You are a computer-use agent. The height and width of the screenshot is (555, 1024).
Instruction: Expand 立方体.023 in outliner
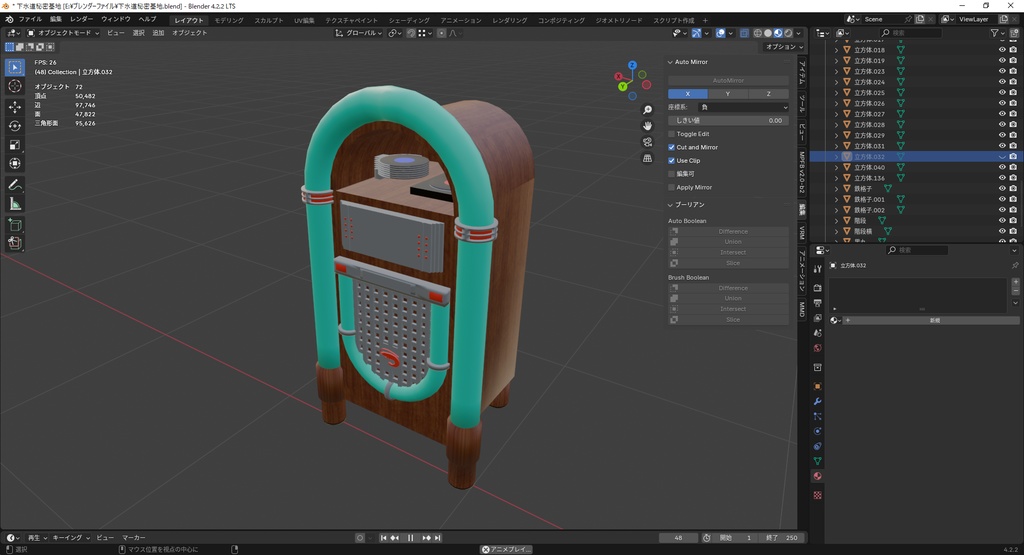click(837, 71)
